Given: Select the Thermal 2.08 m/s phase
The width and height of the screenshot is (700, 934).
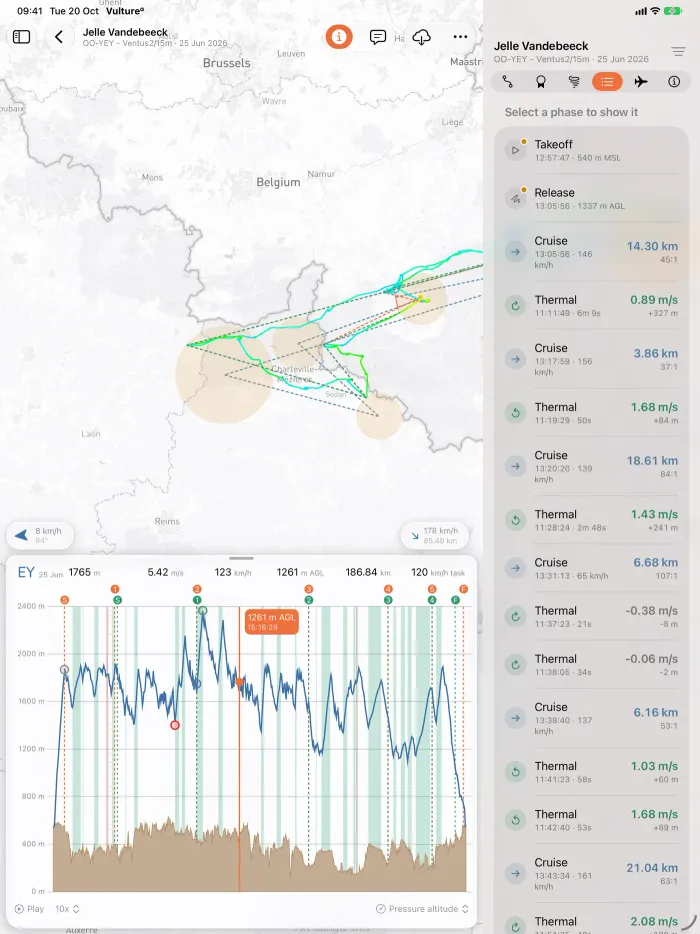Looking at the screenshot, I should click(x=592, y=922).
